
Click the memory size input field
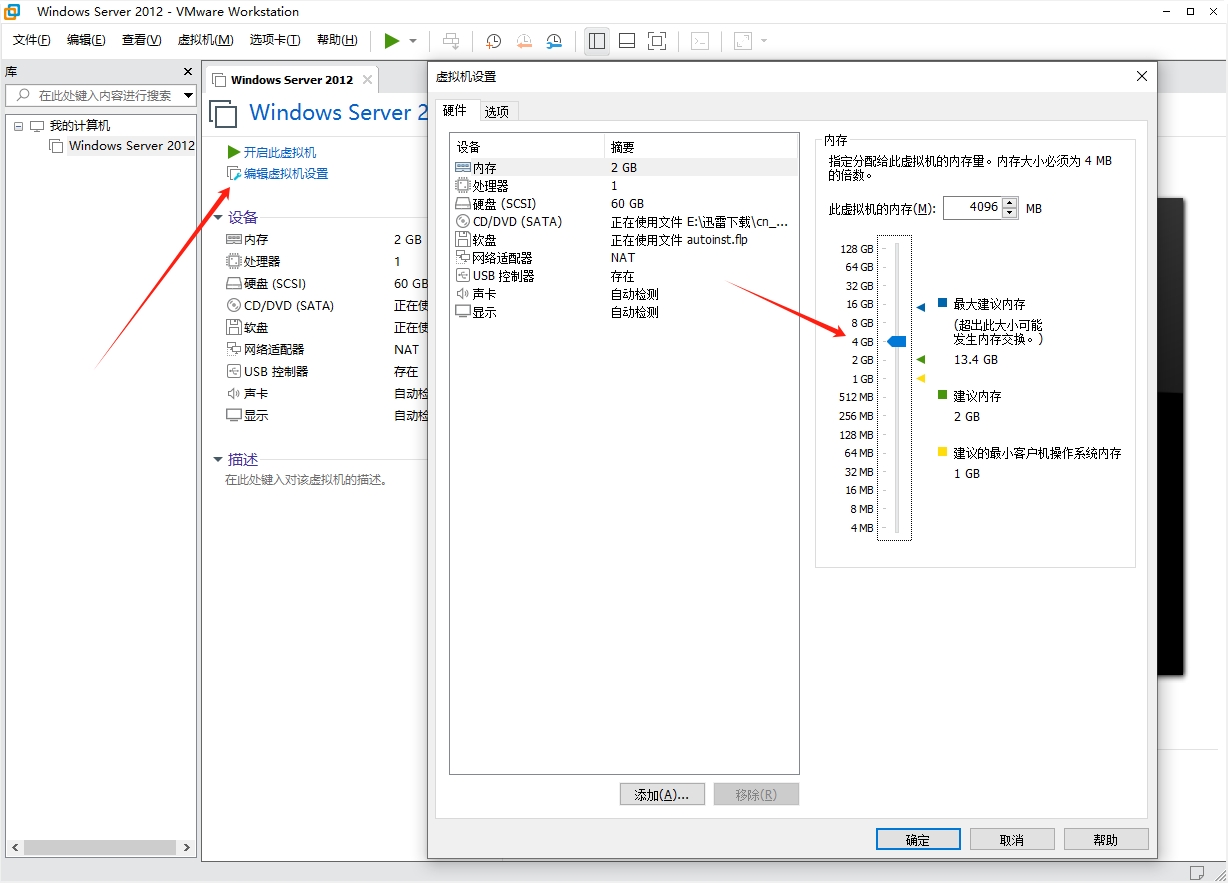(x=970, y=208)
